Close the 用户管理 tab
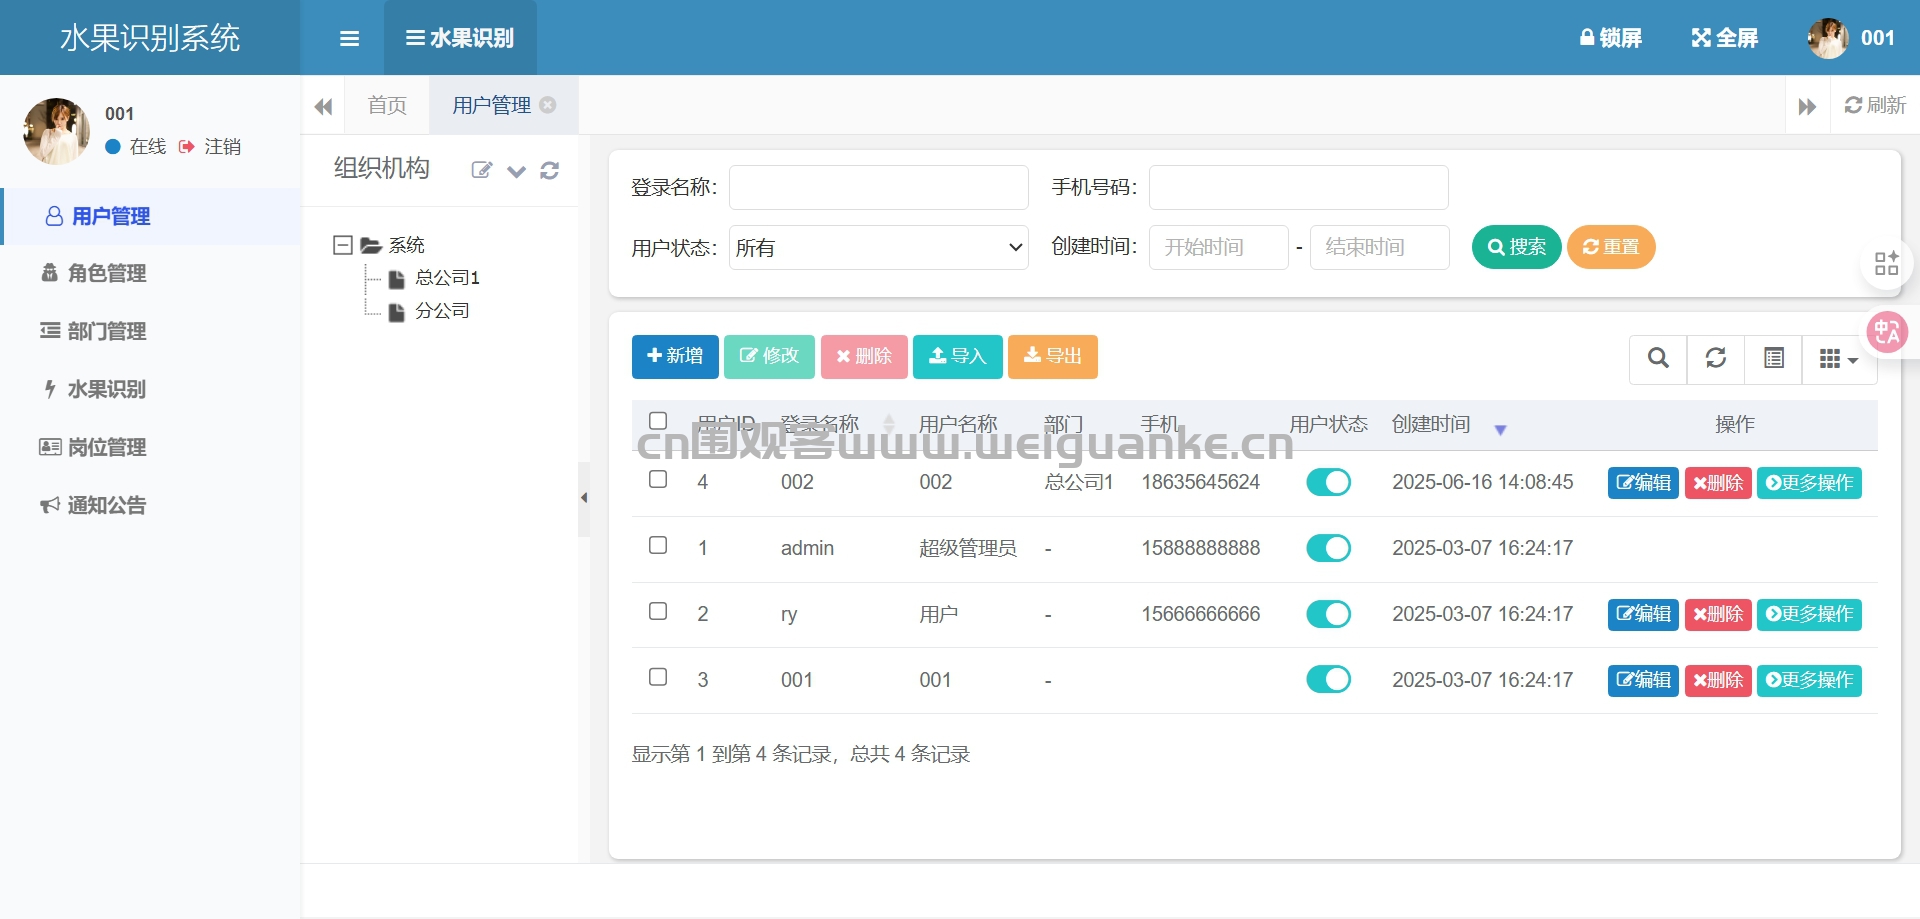 tap(548, 104)
